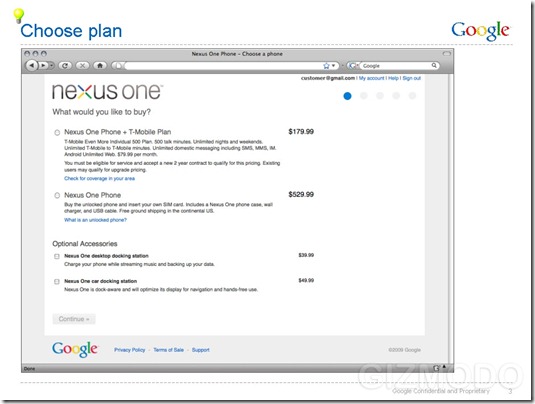Click the Google logo at slide top right
Viewport: 535px width, 404px height.
click(x=480, y=31)
